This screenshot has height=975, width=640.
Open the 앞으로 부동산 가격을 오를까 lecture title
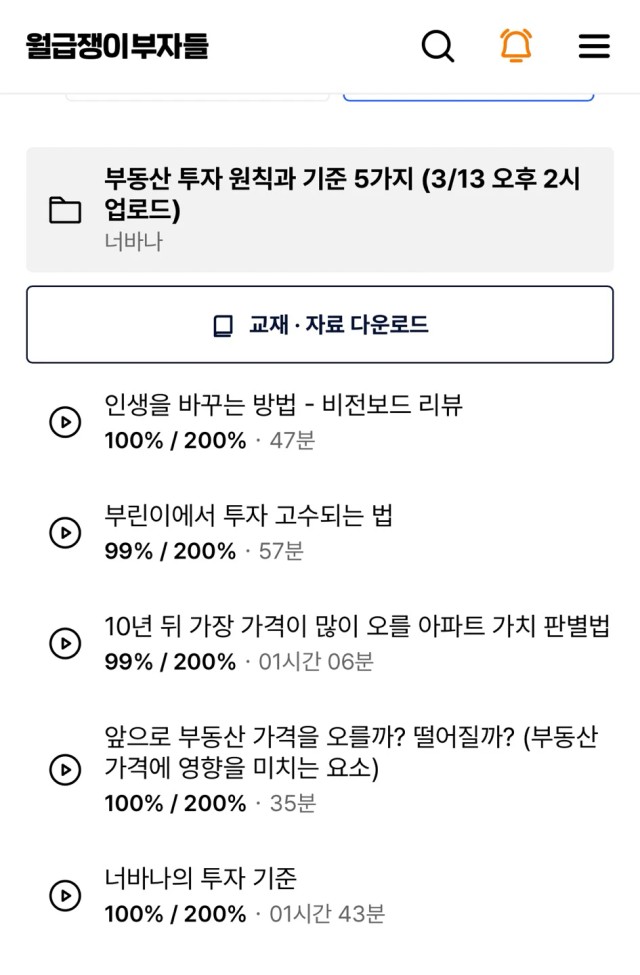(351, 752)
